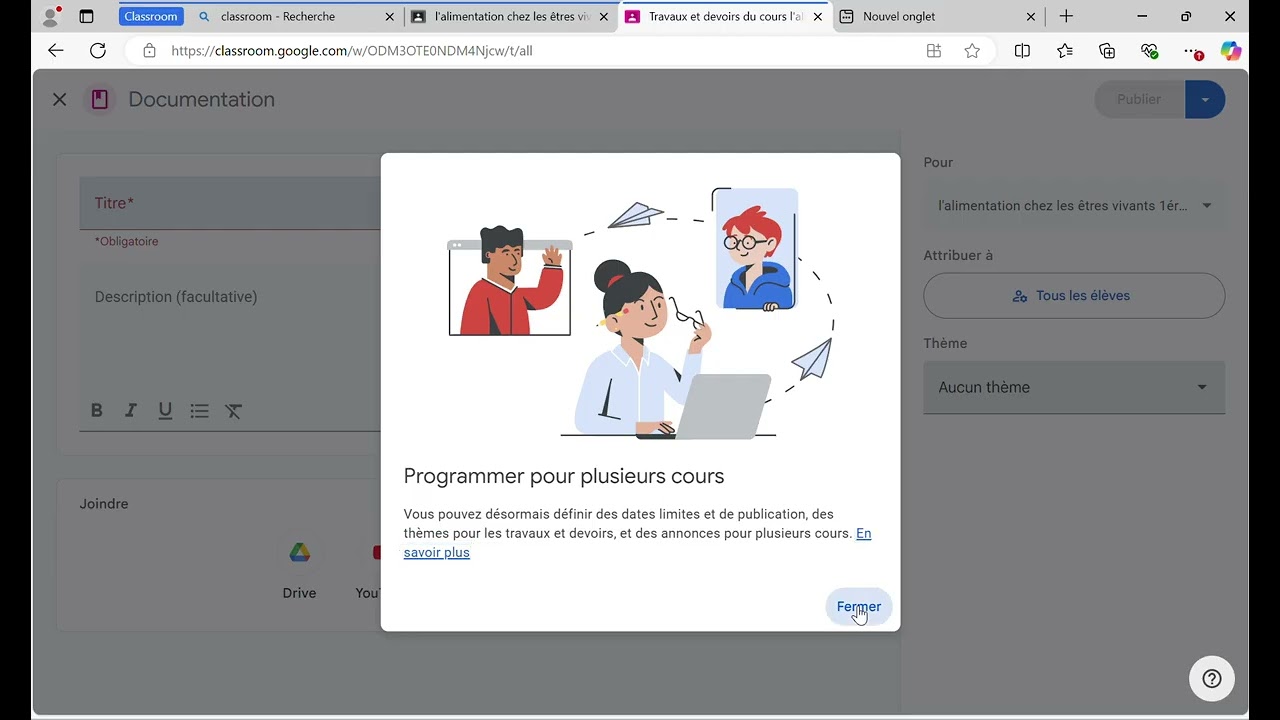
Task: Click the 'Programmer pour plusieurs cours' dialog heading
Action: (564, 476)
